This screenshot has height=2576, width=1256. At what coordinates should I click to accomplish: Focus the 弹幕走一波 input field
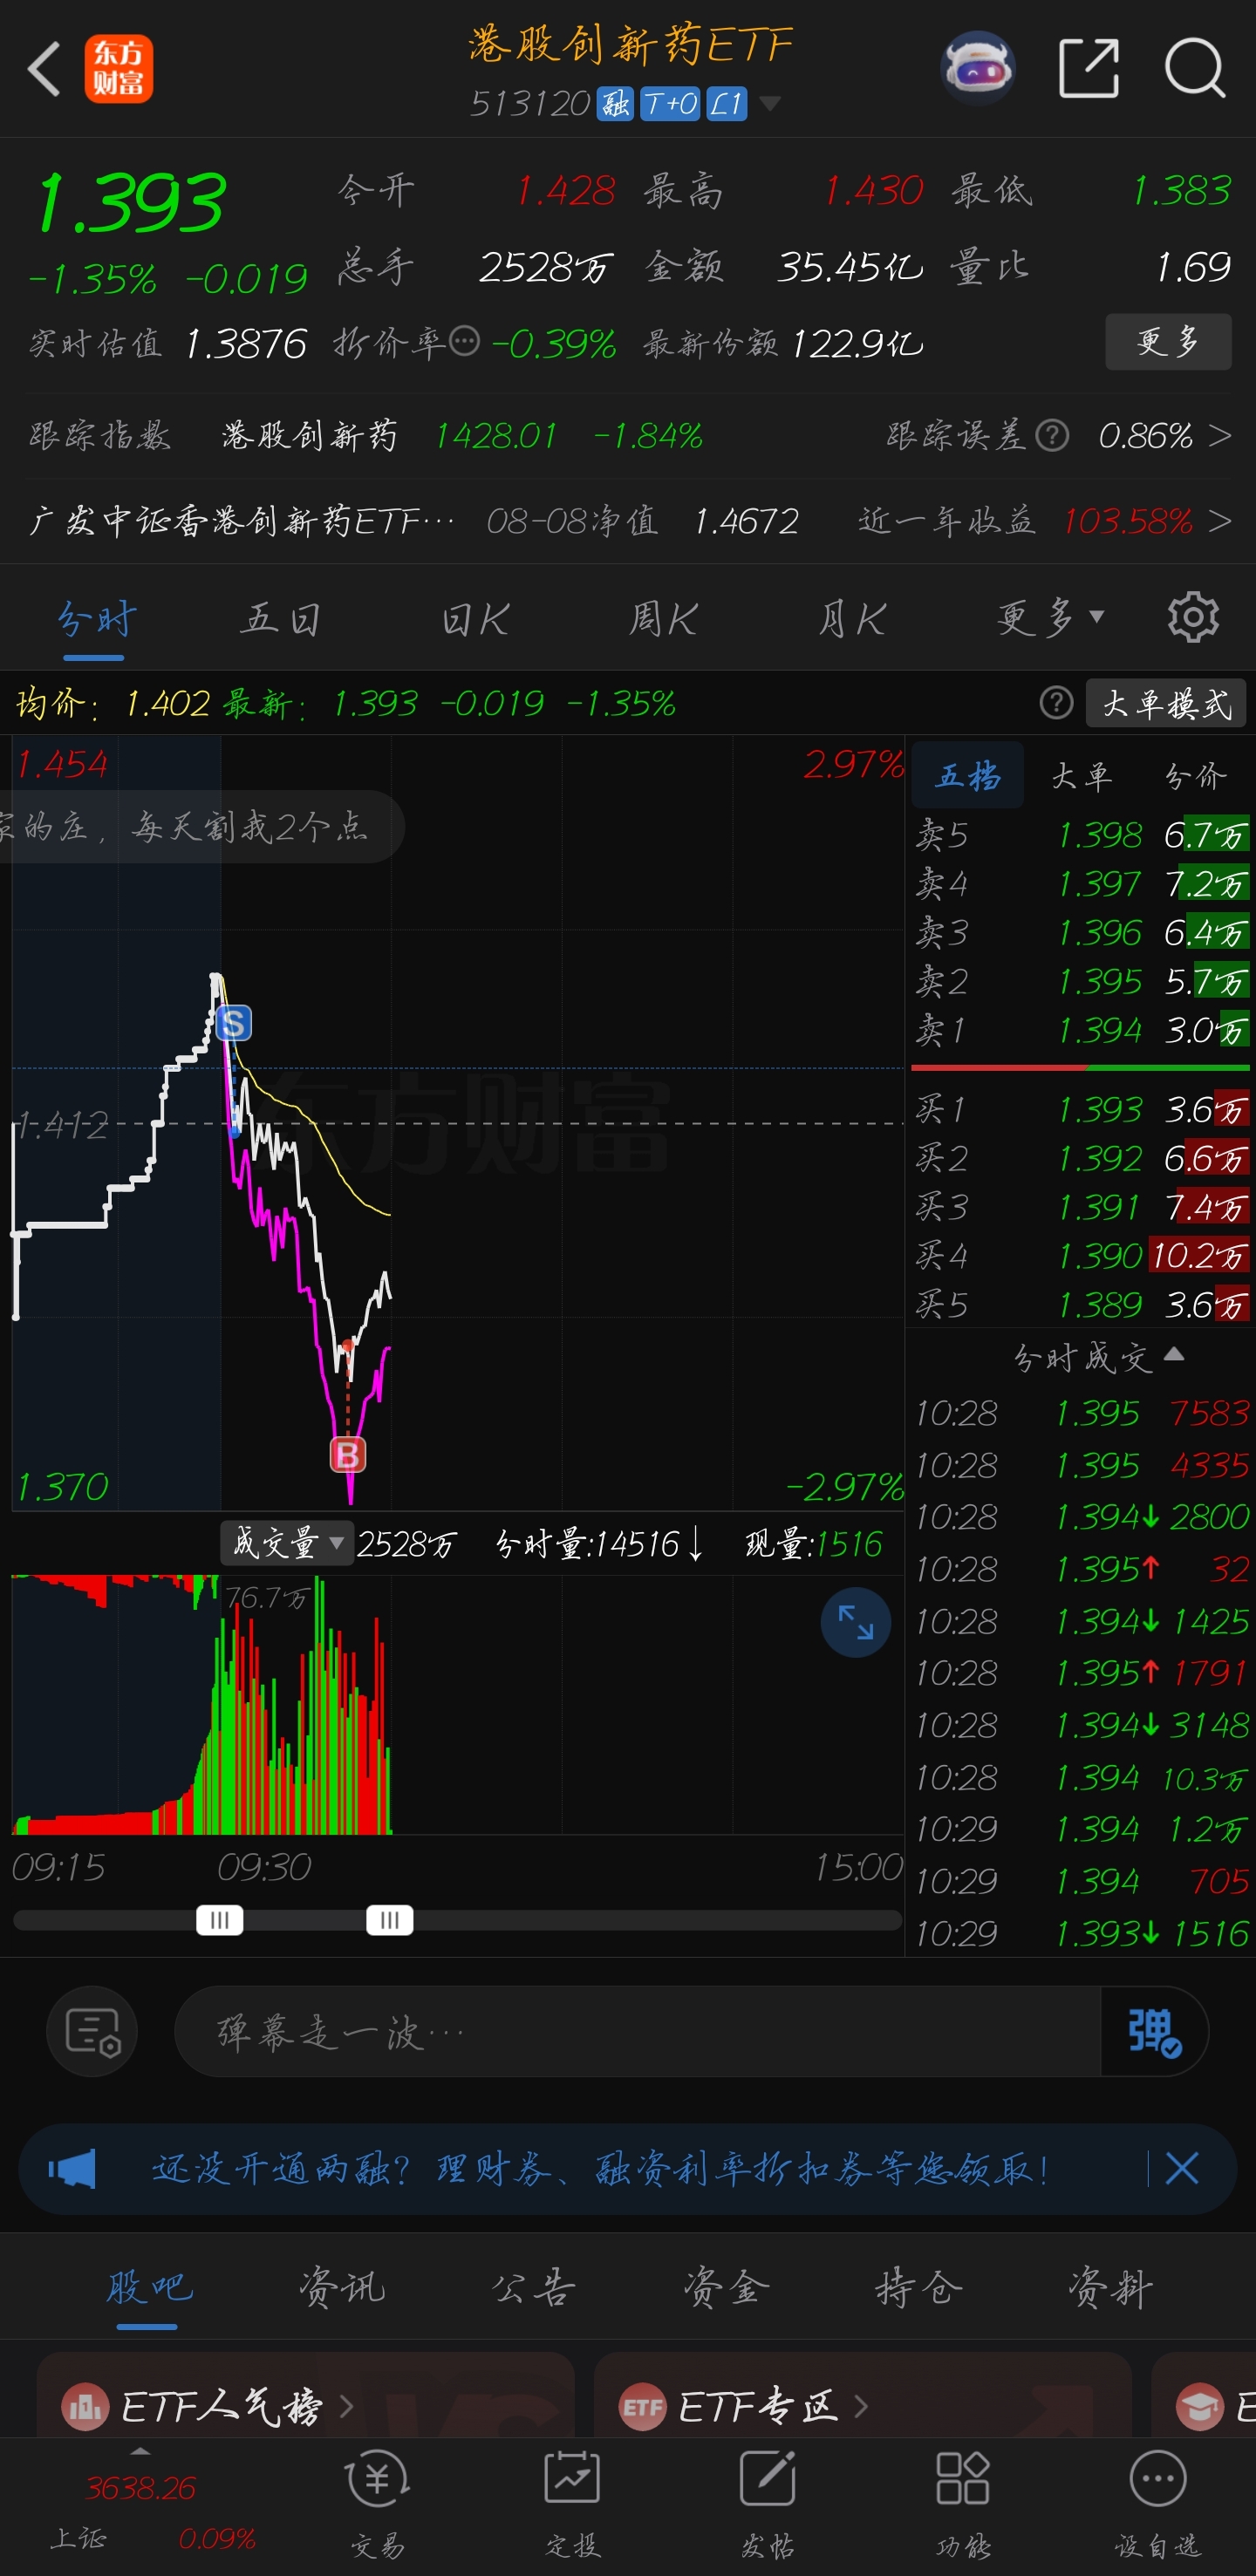click(638, 2032)
